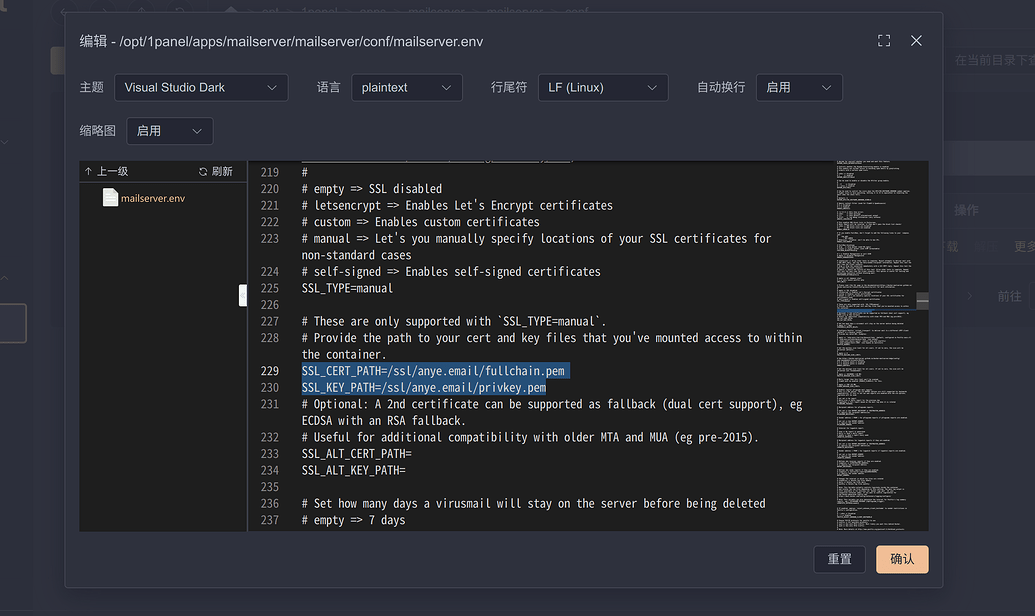
Task: Click line number 229 in the gutter
Action: [x=268, y=370]
